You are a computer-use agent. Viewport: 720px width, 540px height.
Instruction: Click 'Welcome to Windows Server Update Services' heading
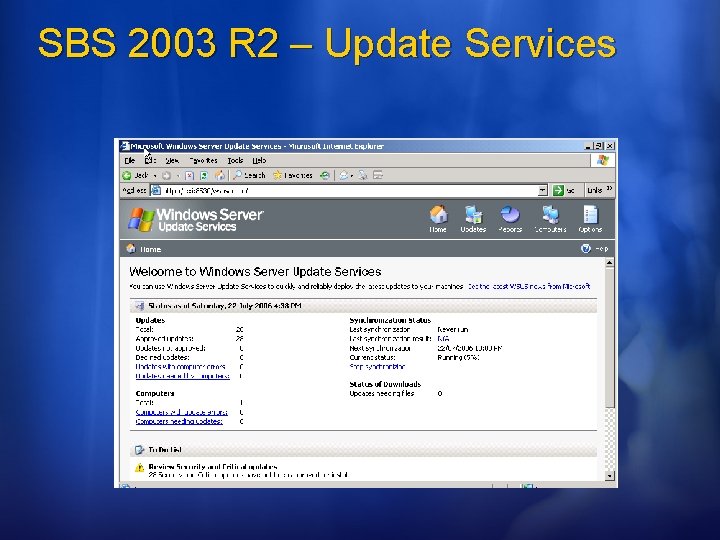pos(255,271)
